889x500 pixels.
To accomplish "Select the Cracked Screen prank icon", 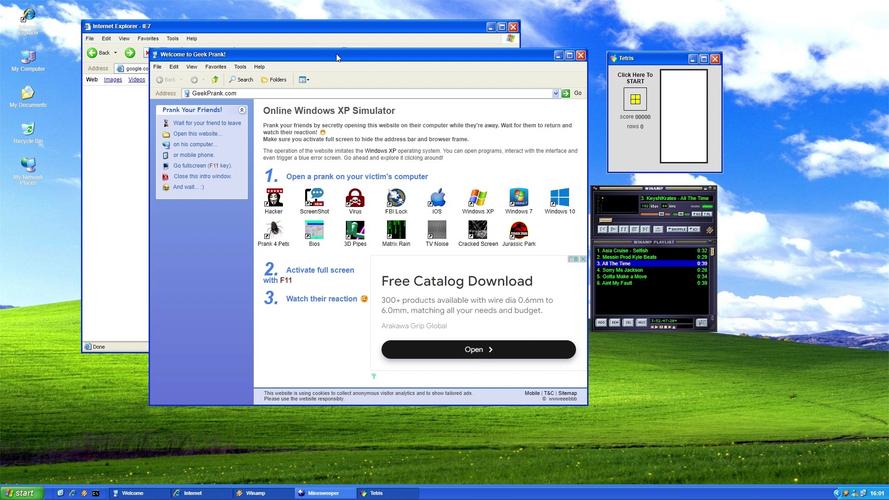I will coord(478,230).
